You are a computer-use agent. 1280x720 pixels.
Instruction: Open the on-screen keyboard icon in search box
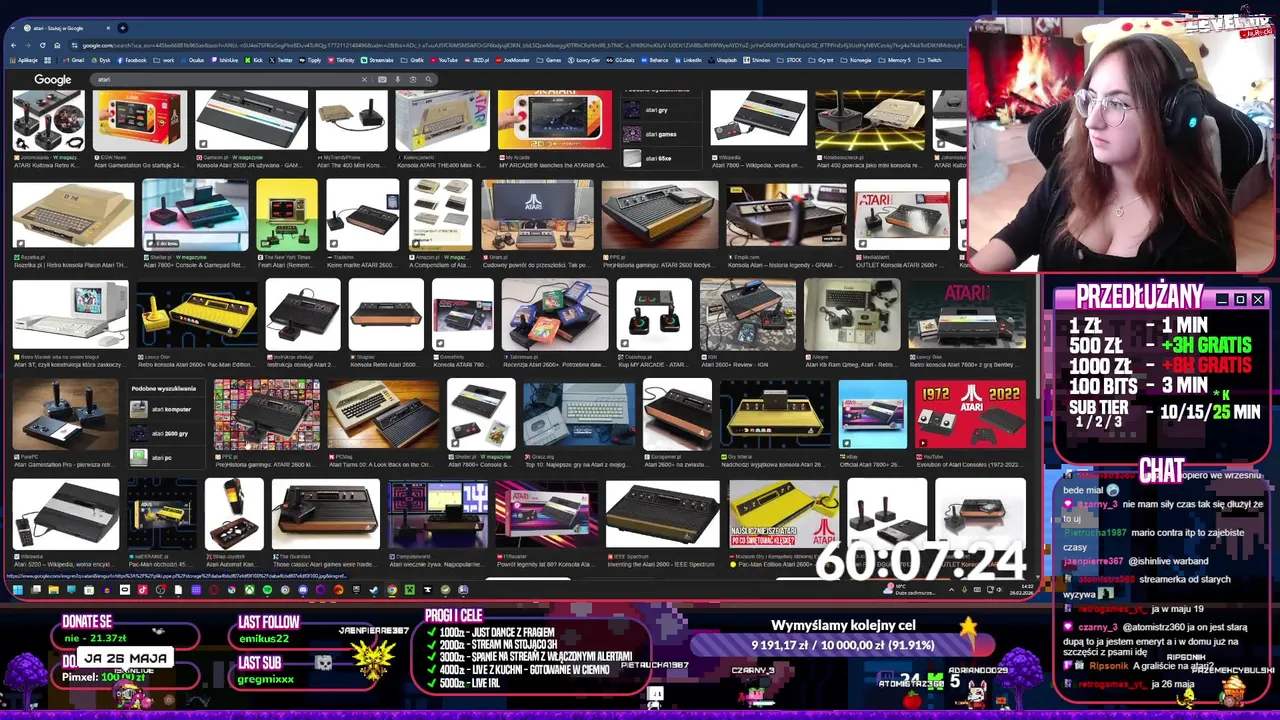click(x=382, y=79)
